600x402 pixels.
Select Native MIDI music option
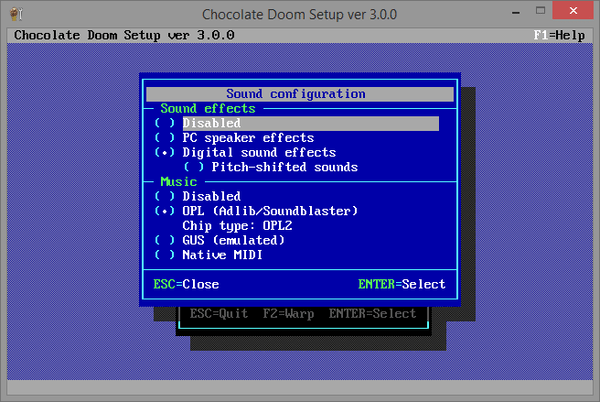coord(208,255)
